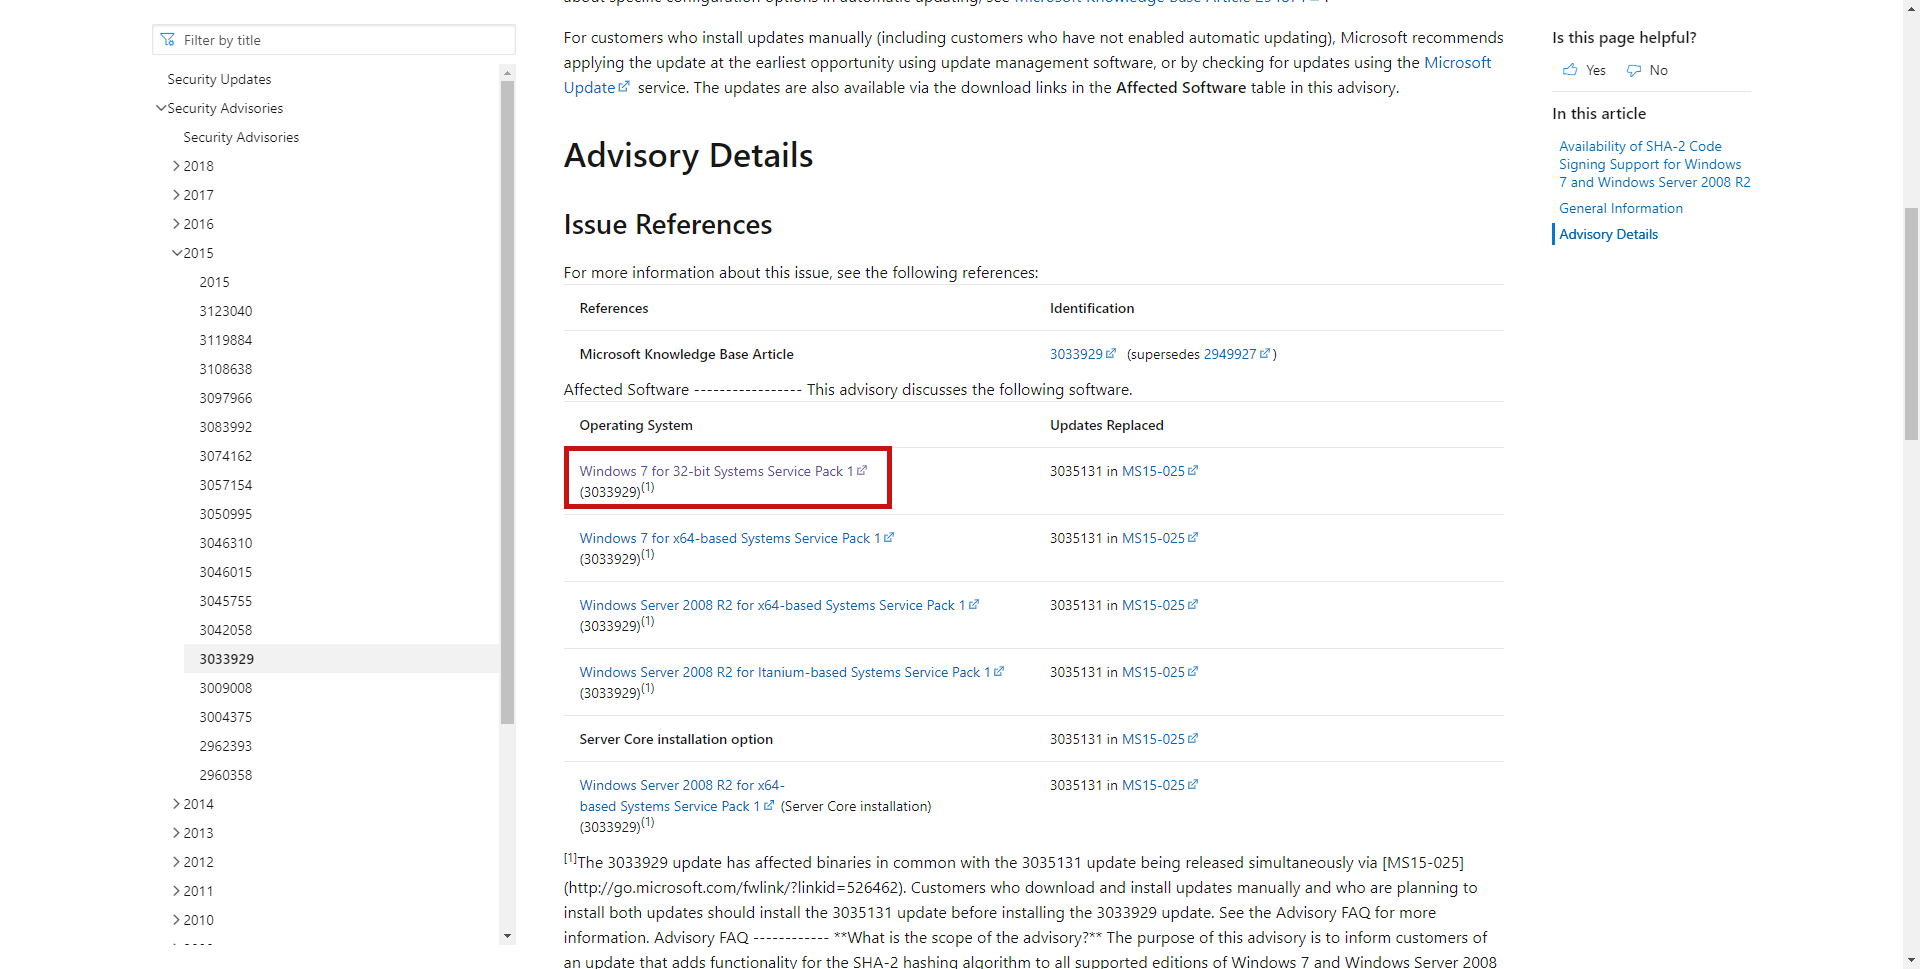Expand the 2014 advisories folder
This screenshot has height=969, width=1920.
tap(177, 804)
